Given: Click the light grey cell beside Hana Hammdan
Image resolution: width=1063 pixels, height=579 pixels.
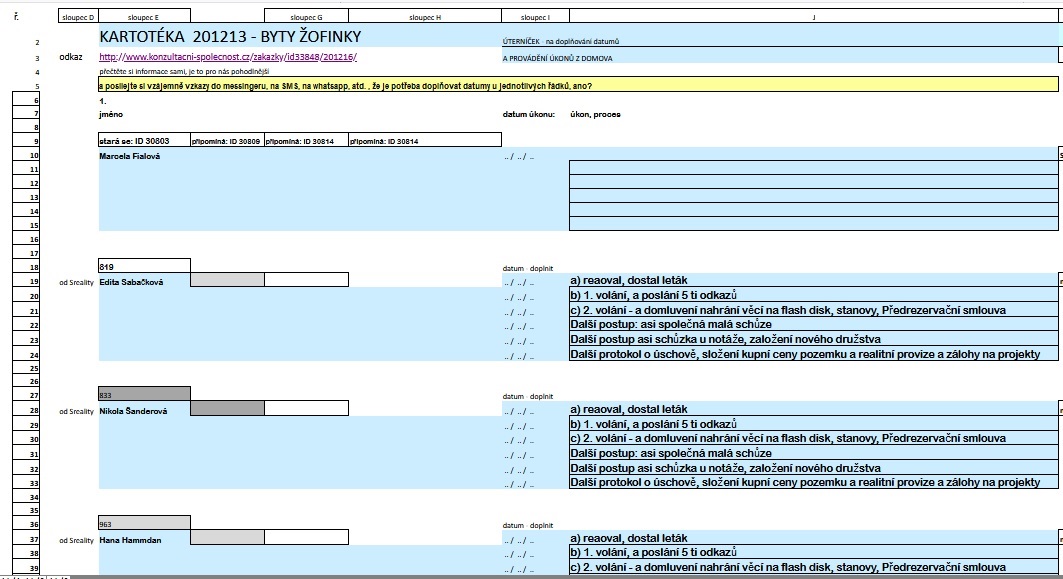Looking at the screenshot, I should [227, 538].
